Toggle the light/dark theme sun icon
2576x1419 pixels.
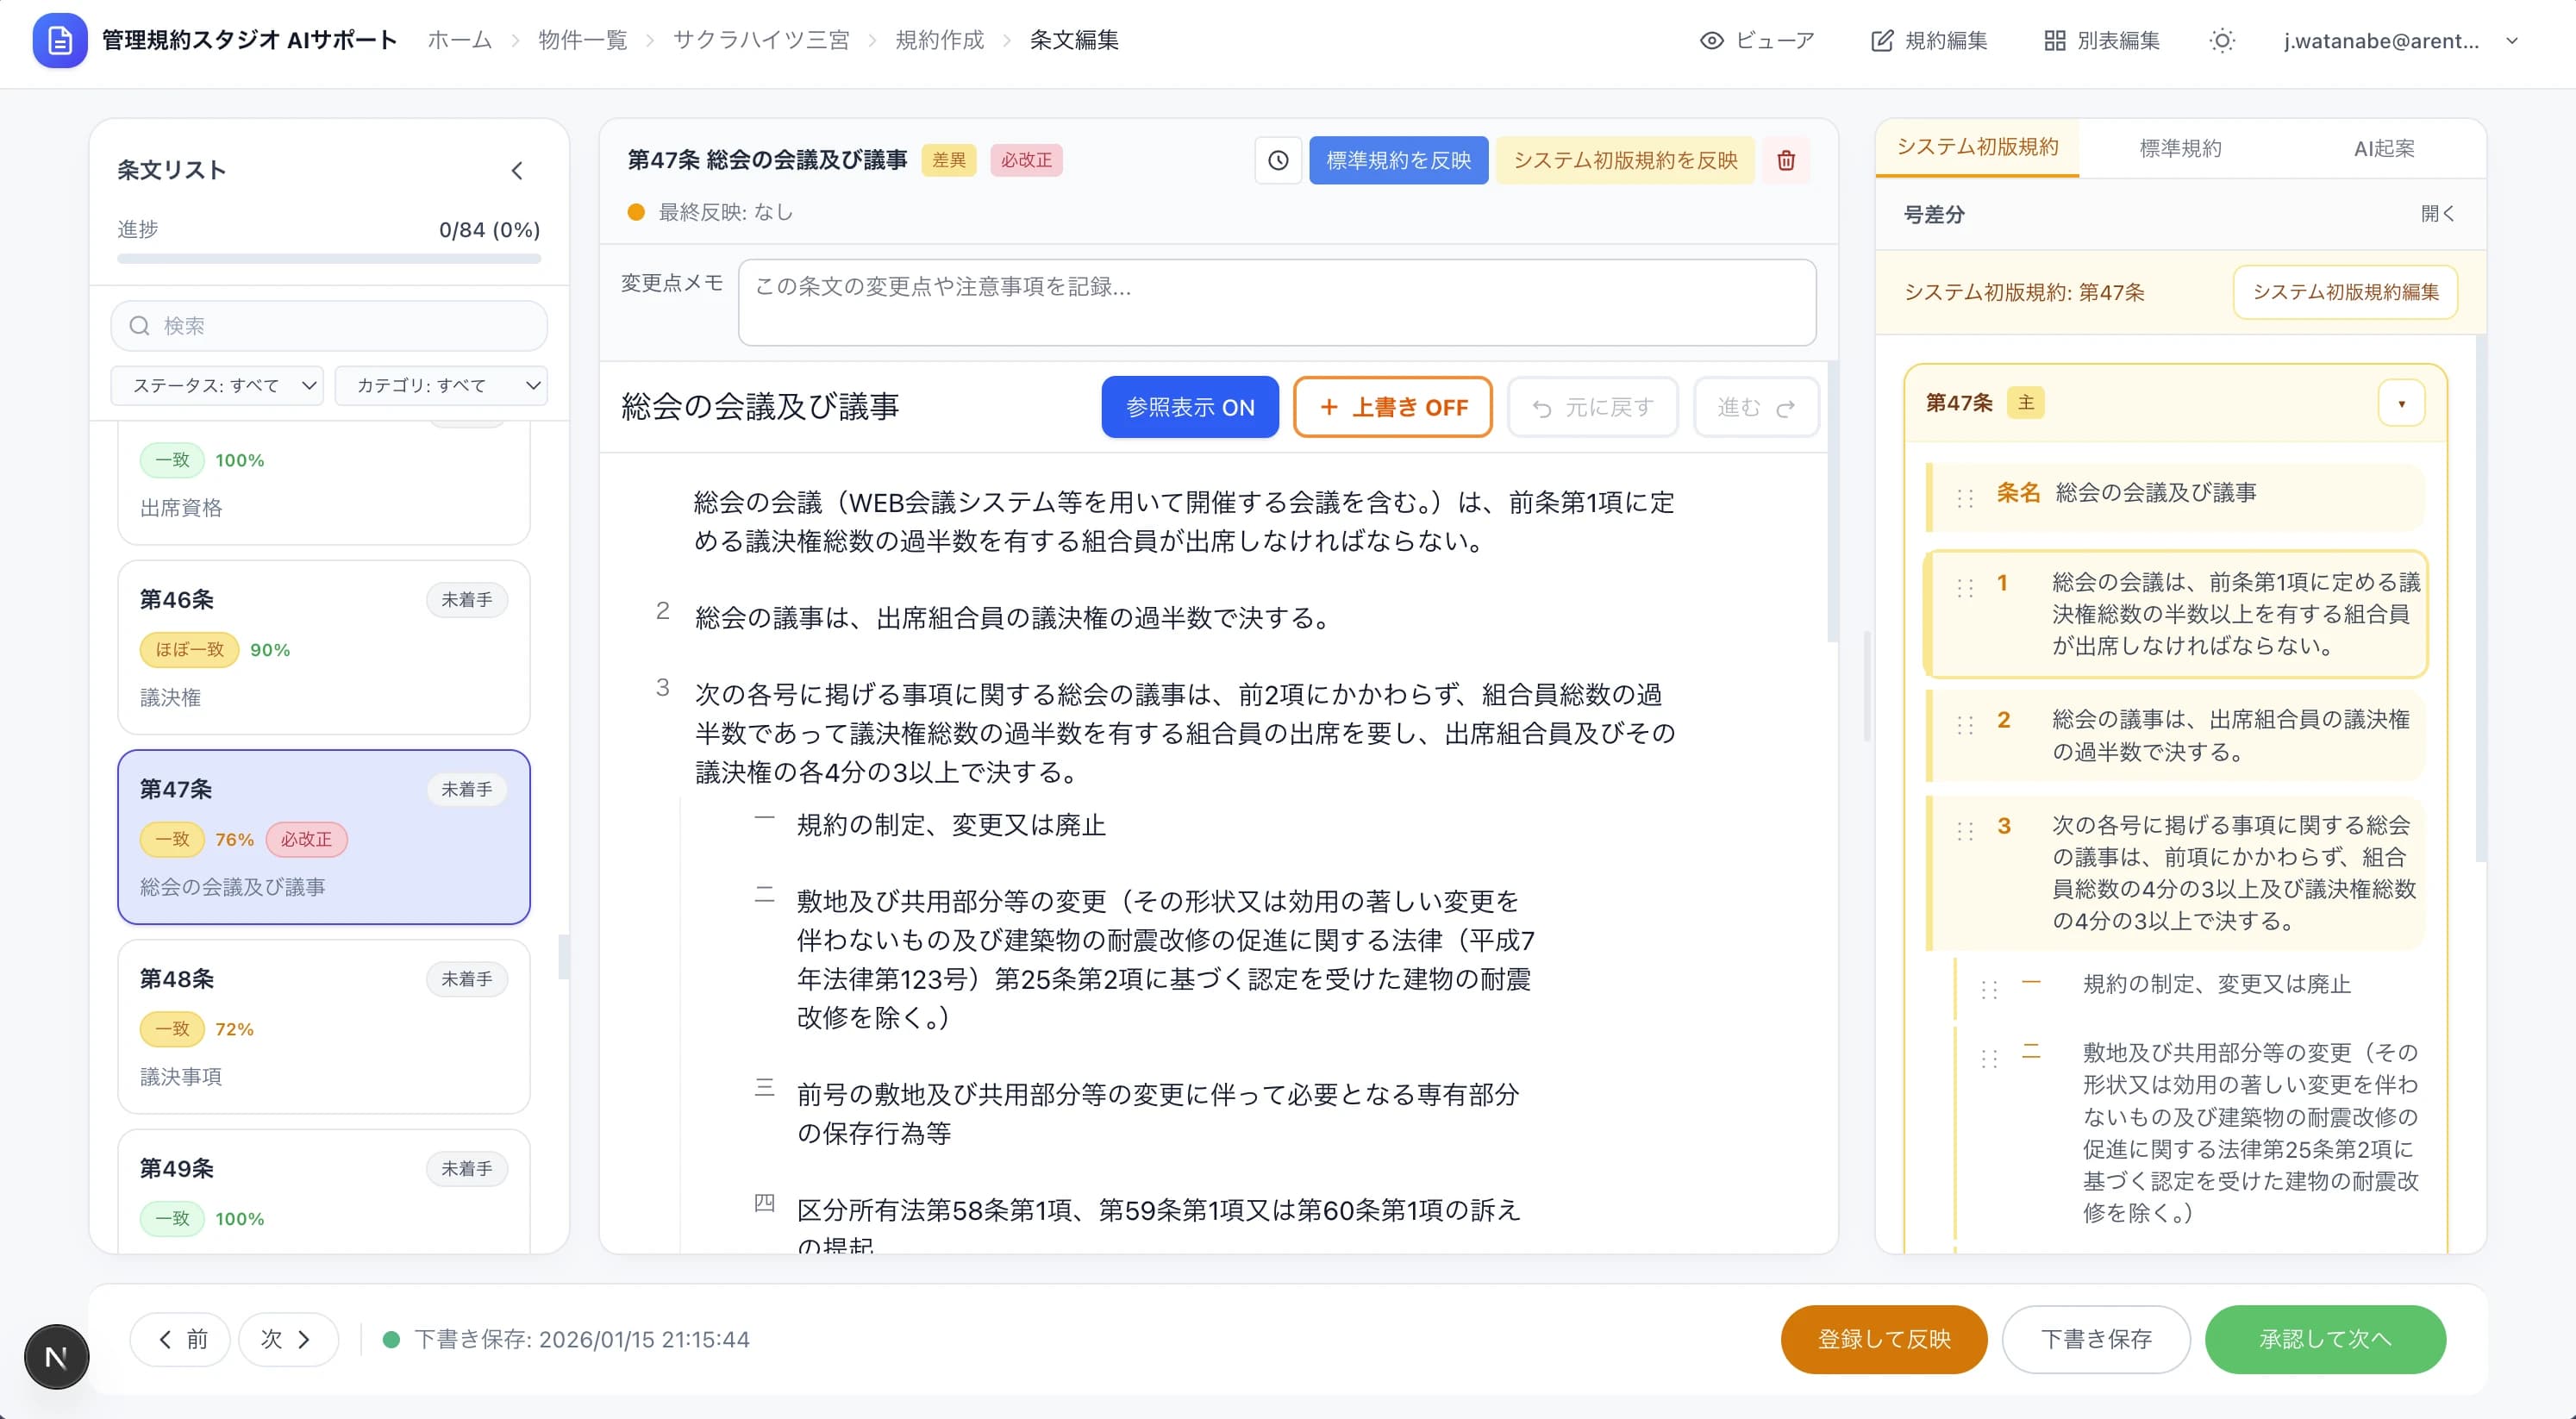(2221, 41)
